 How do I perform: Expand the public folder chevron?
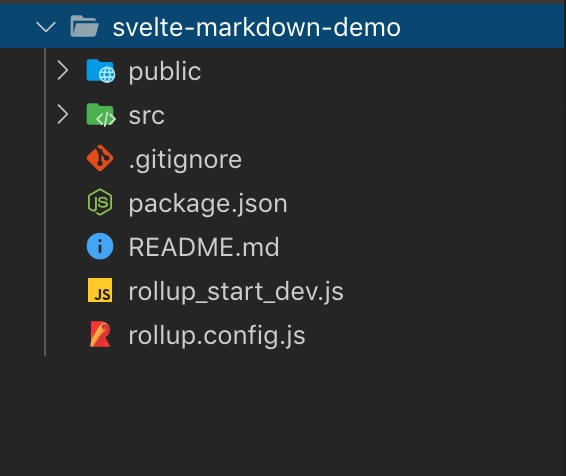coord(63,70)
